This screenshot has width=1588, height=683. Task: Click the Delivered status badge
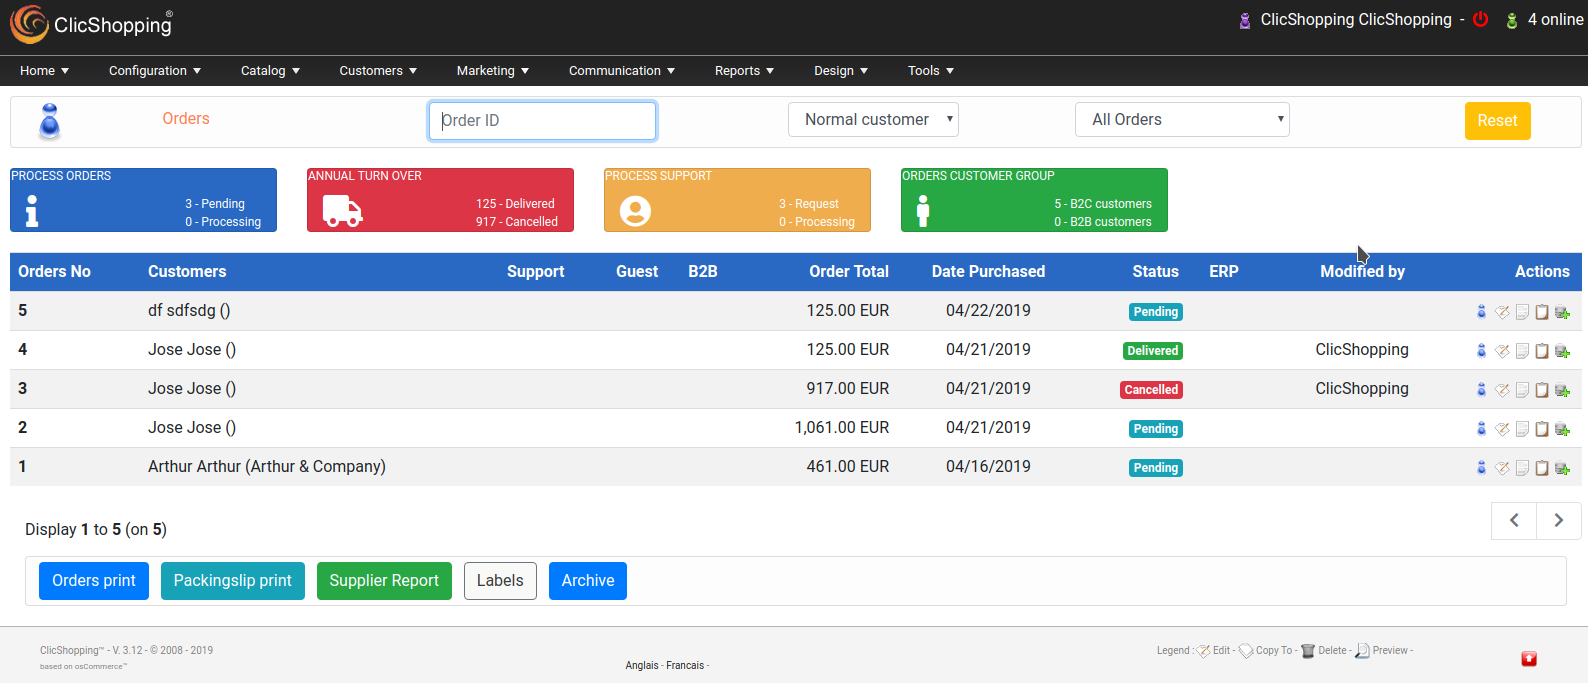point(1153,351)
